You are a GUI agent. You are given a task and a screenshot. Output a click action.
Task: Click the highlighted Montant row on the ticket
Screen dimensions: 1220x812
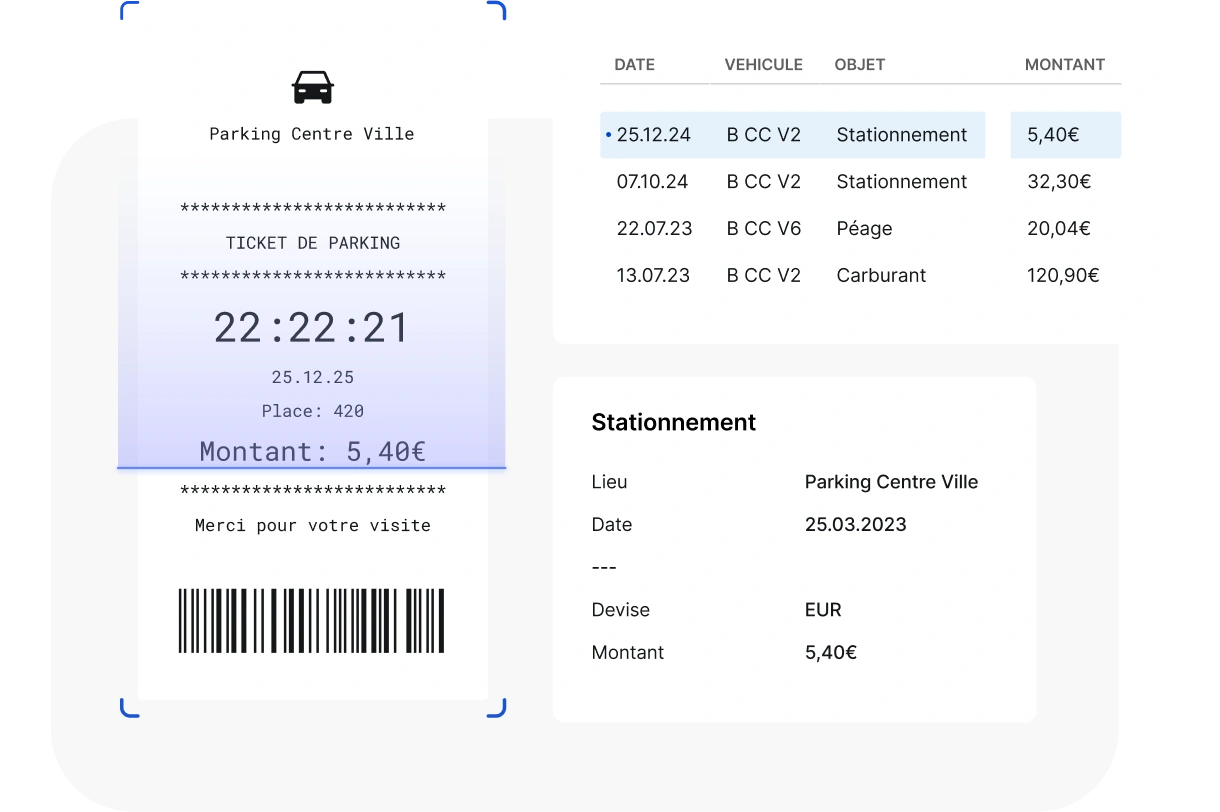(311, 451)
